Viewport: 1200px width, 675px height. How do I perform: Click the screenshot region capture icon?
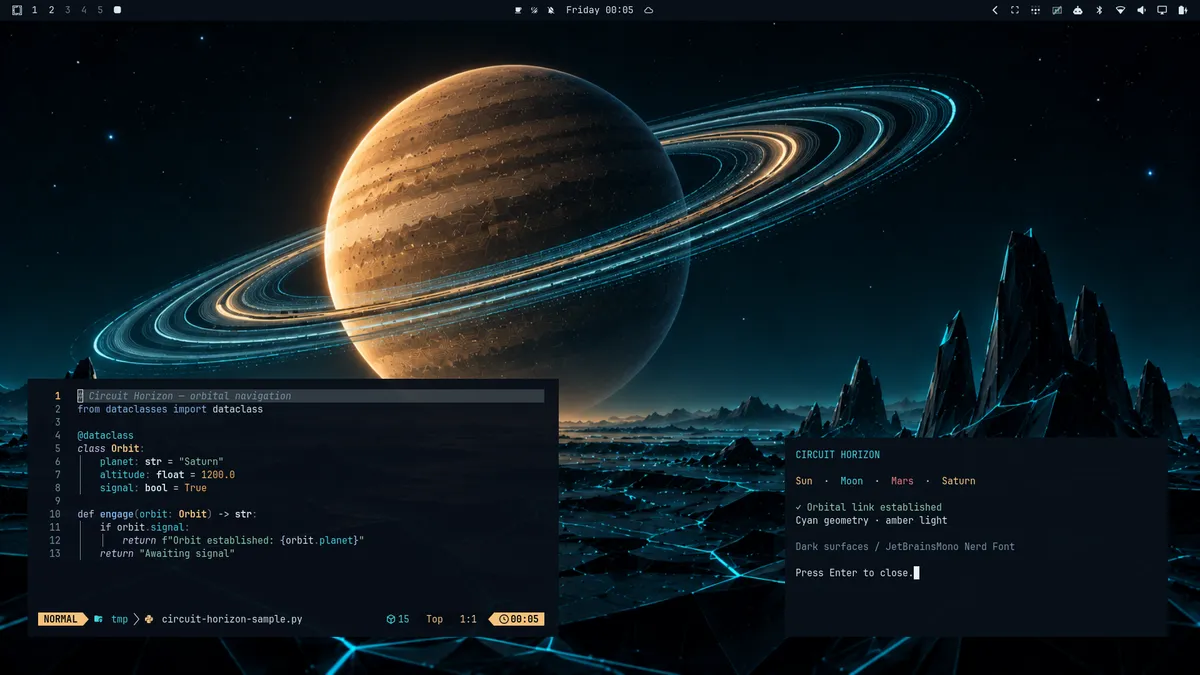point(1015,10)
